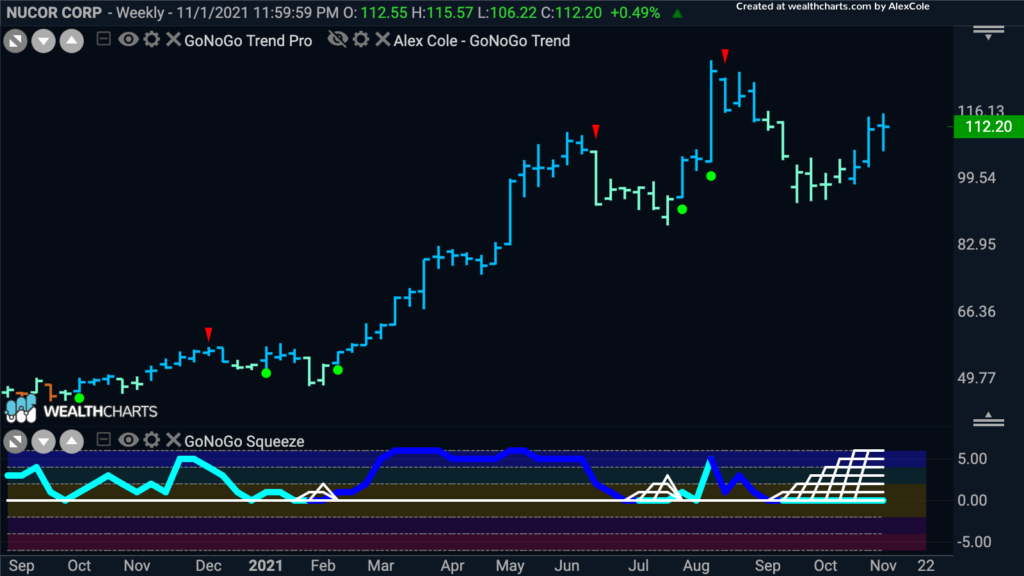Maximize the GoNoGo Squeeze pane
This screenshot has height=576, width=1024.
coord(15,442)
